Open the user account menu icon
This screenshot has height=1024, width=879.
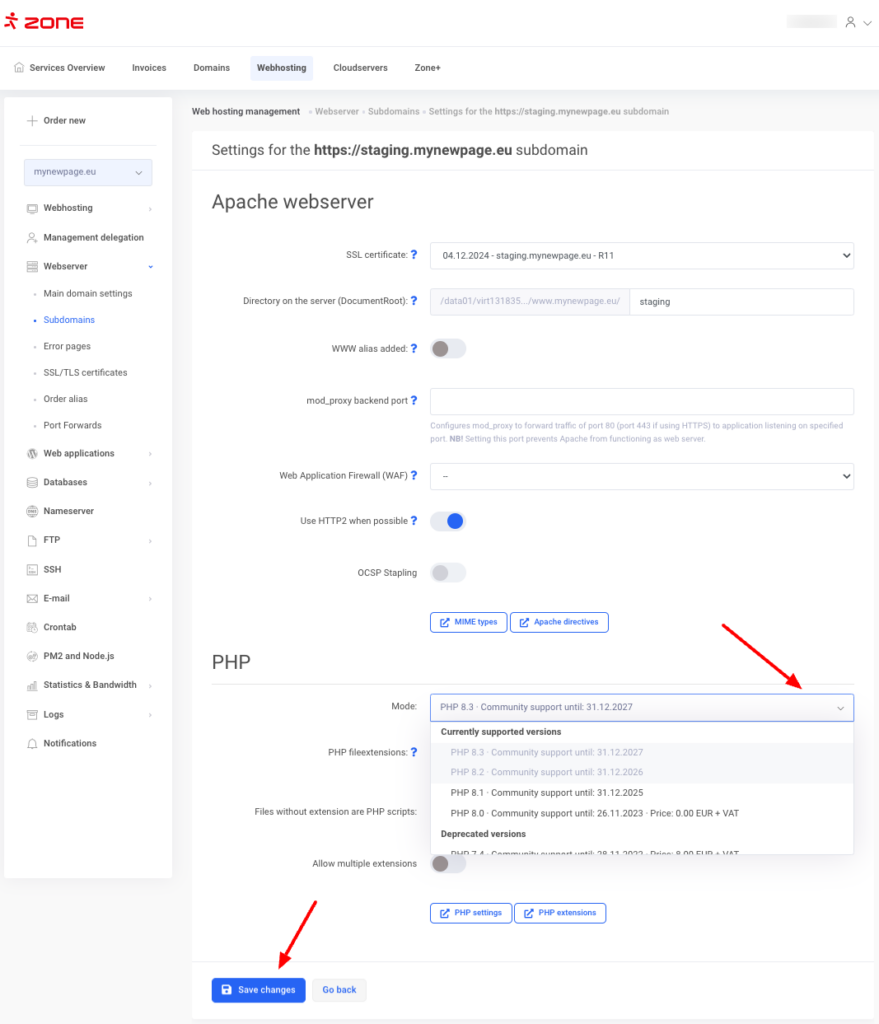[x=851, y=22]
